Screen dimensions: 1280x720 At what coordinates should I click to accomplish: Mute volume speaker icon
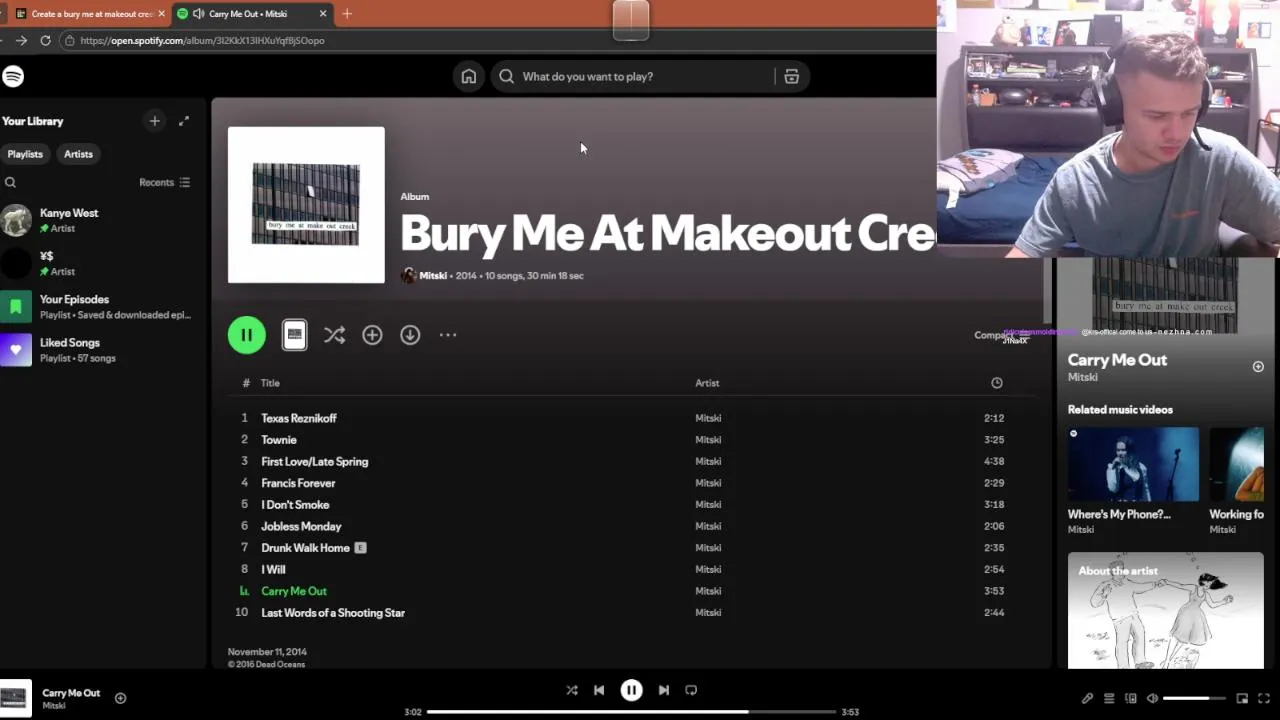tap(1152, 698)
